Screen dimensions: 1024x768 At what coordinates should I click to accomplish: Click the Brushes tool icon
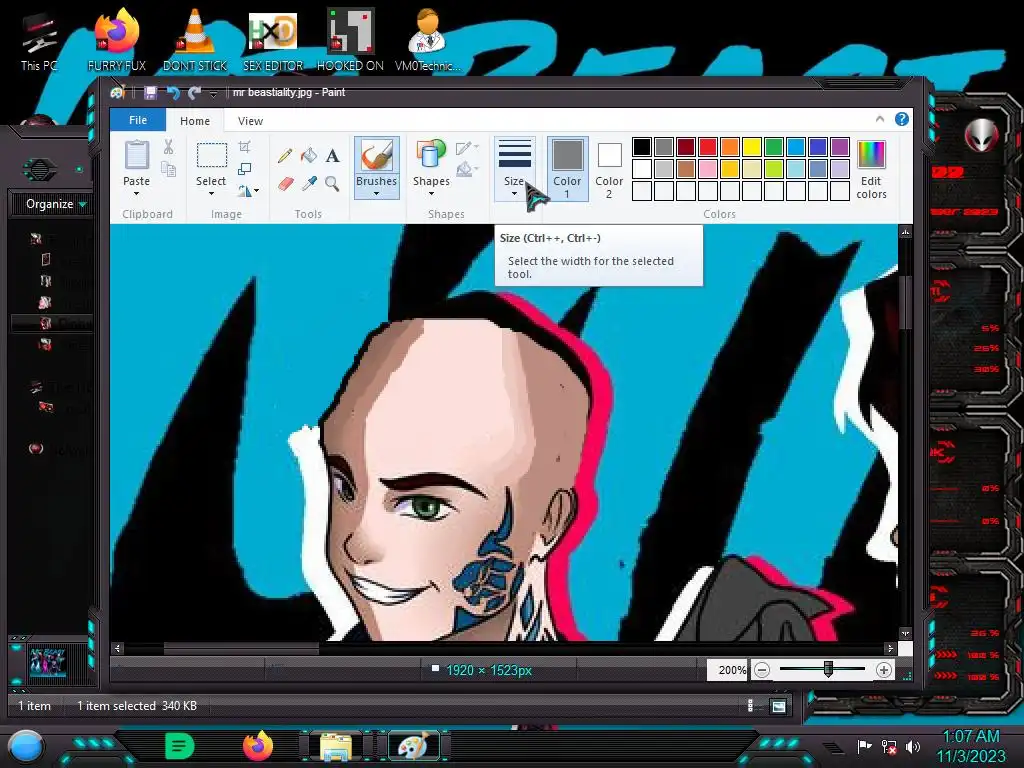click(376, 155)
